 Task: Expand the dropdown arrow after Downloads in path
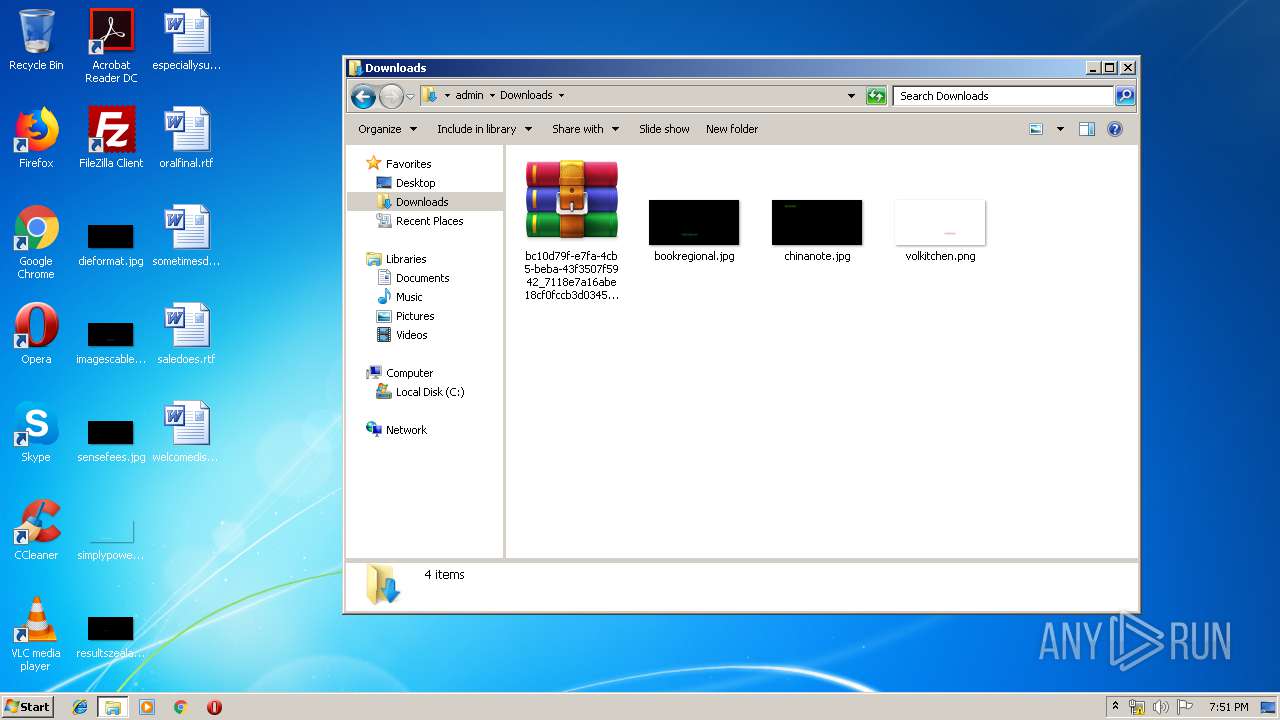[x=561, y=96]
